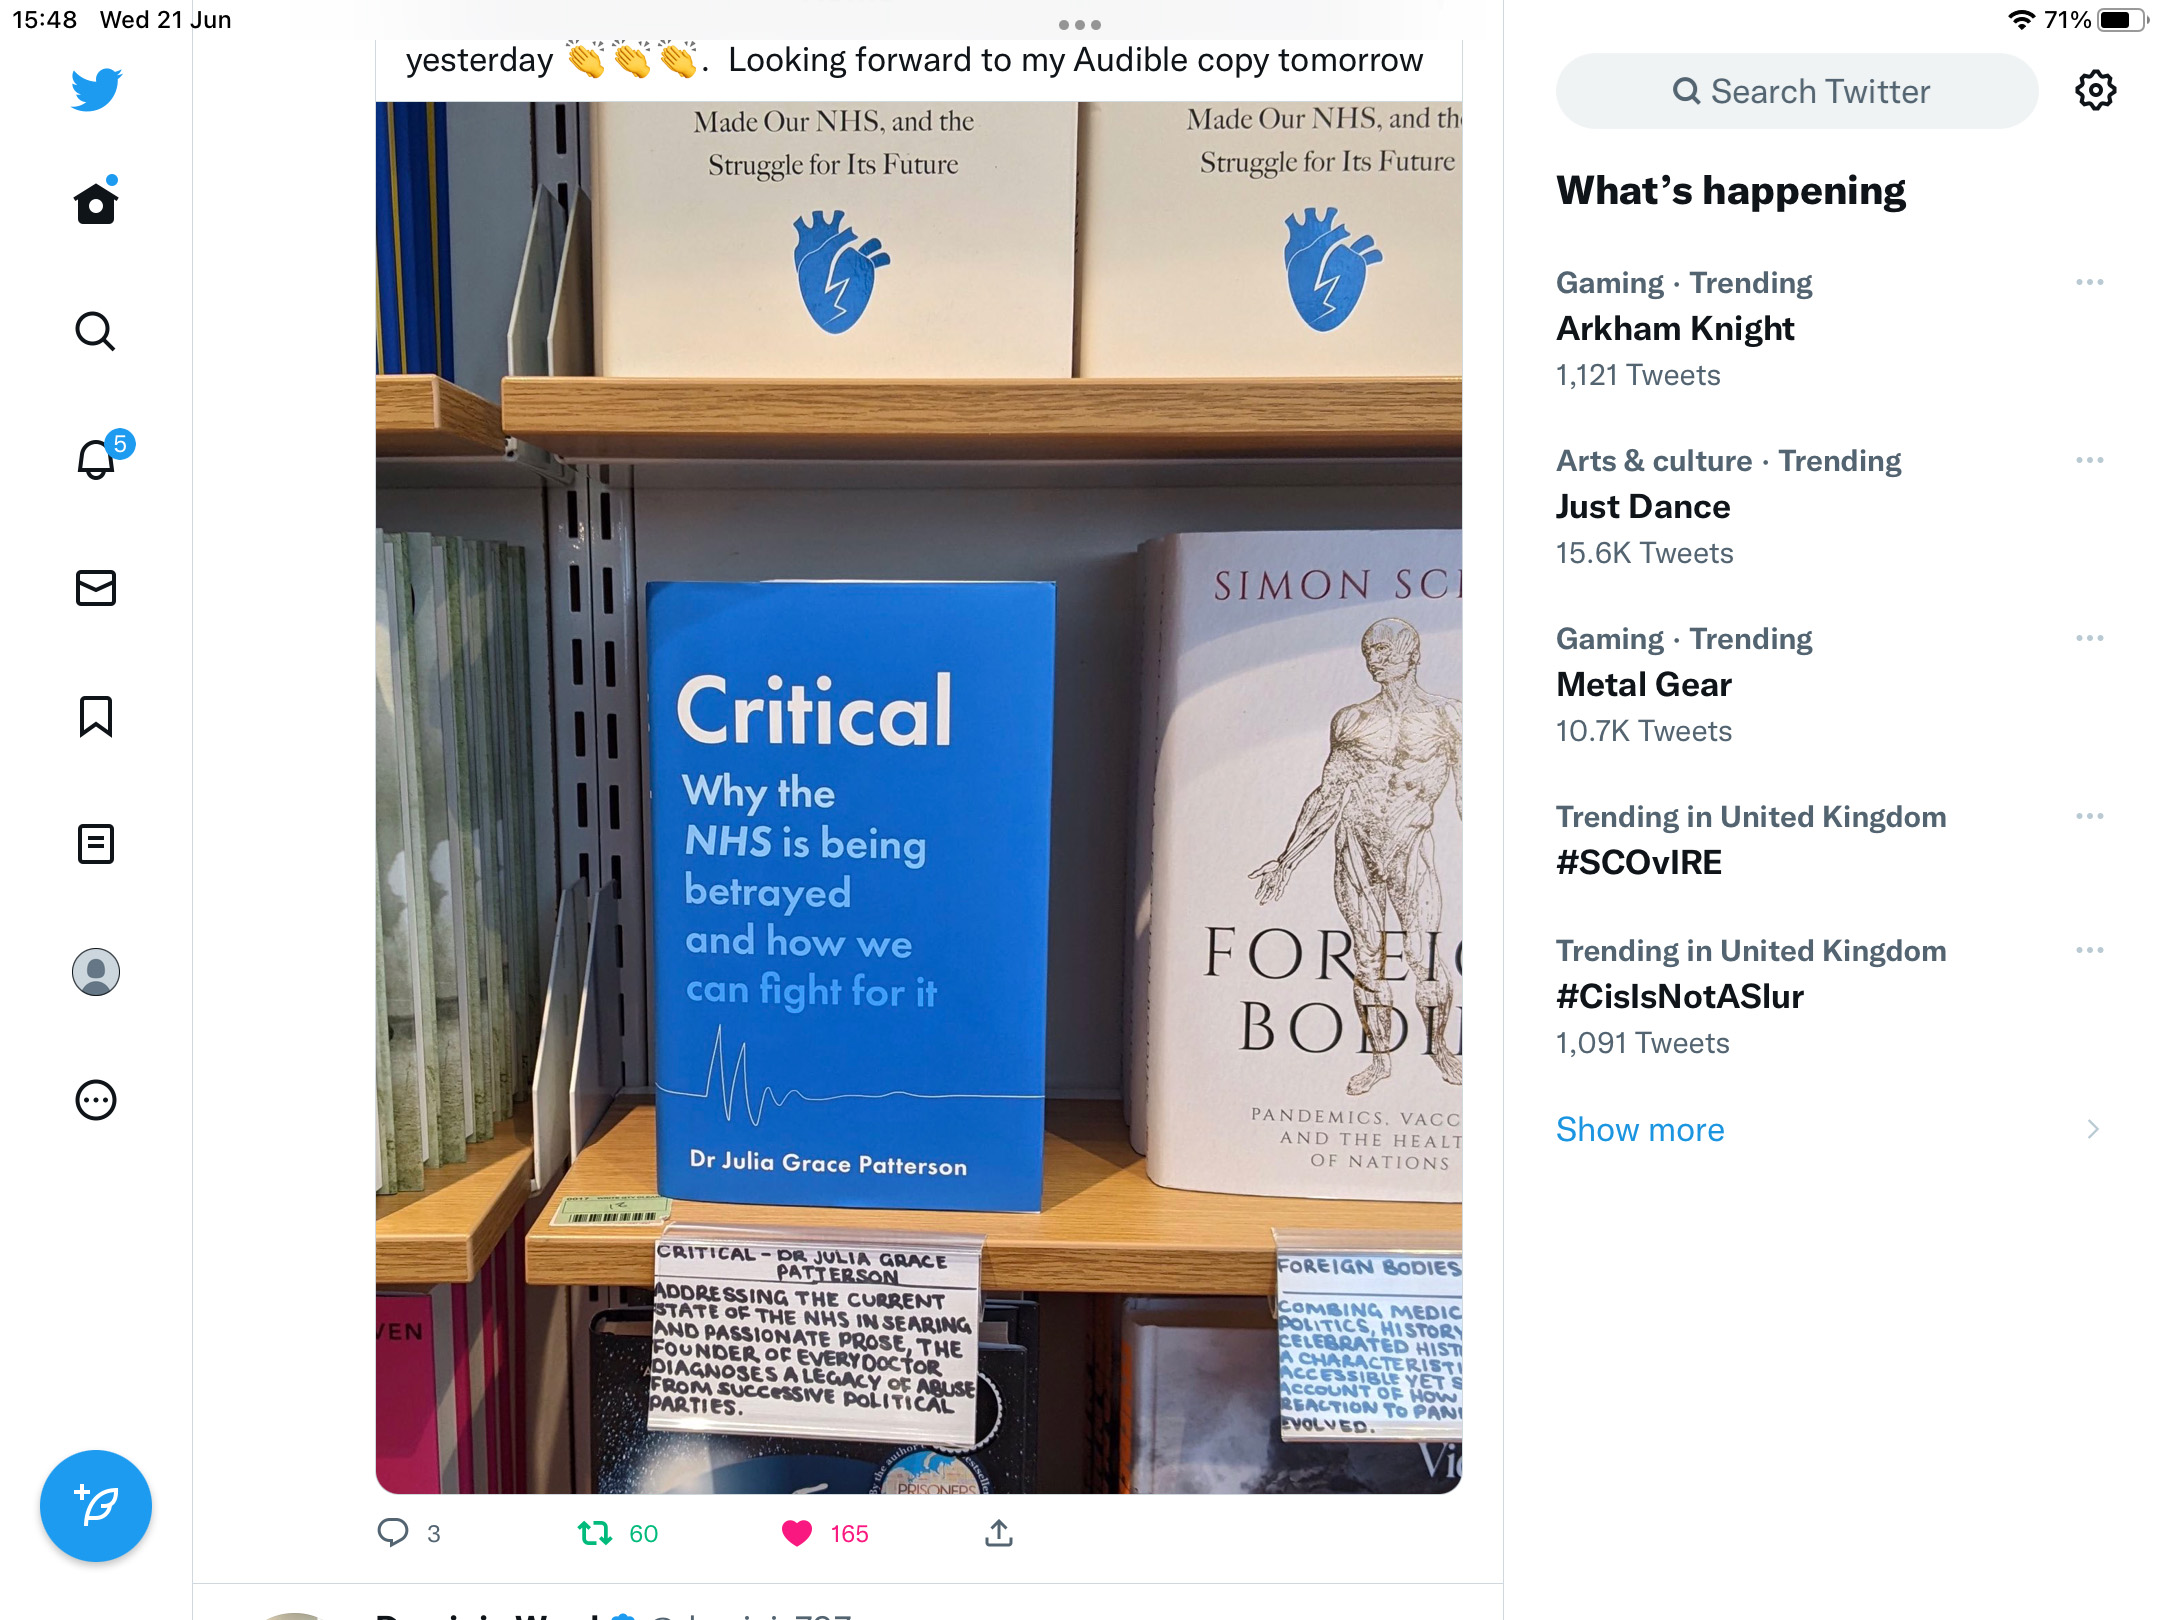Screen dimensions: 2160x1620
Task: Open more options for Just Dance trend
Action: (2090, 461)
